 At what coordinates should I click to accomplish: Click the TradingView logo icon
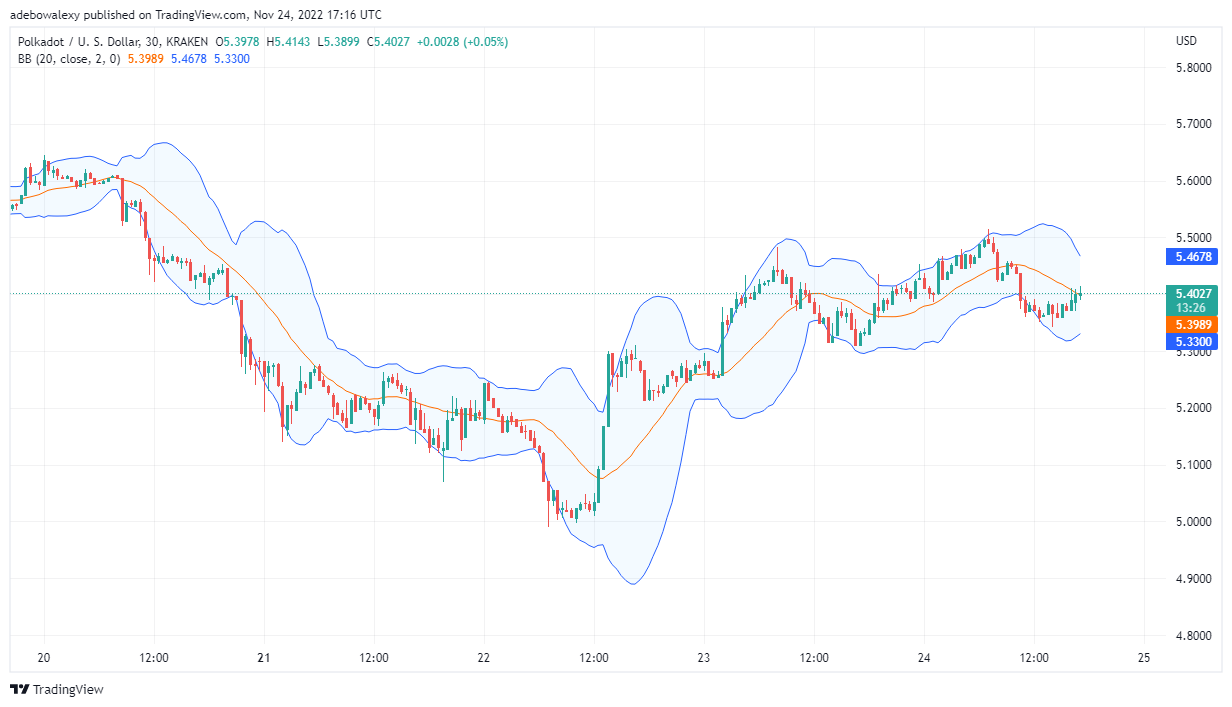coord(21,689)
